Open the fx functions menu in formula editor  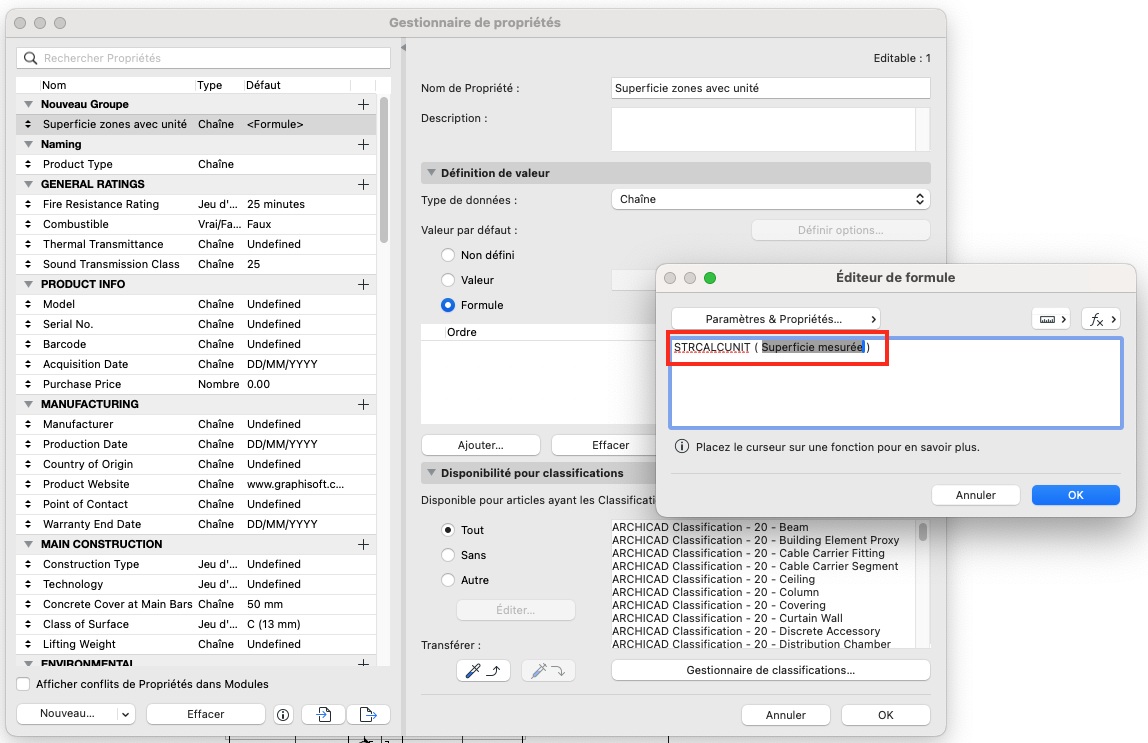tap(1101, 319)
